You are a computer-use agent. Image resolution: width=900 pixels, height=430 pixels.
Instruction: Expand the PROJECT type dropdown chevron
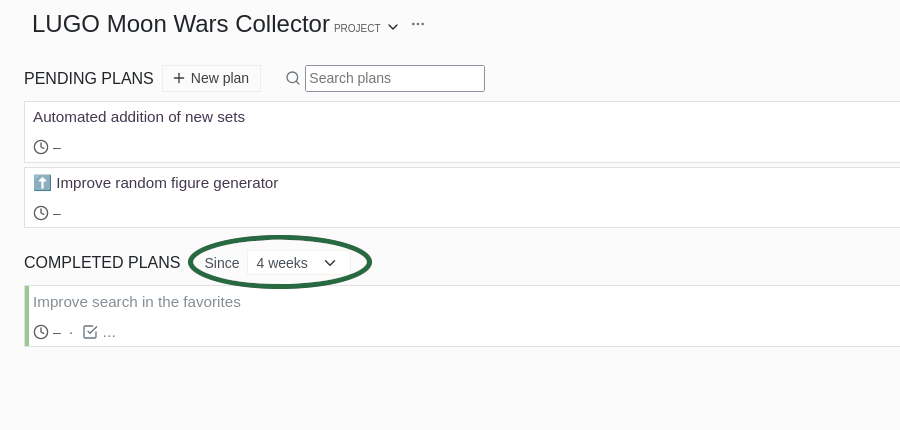393,27
